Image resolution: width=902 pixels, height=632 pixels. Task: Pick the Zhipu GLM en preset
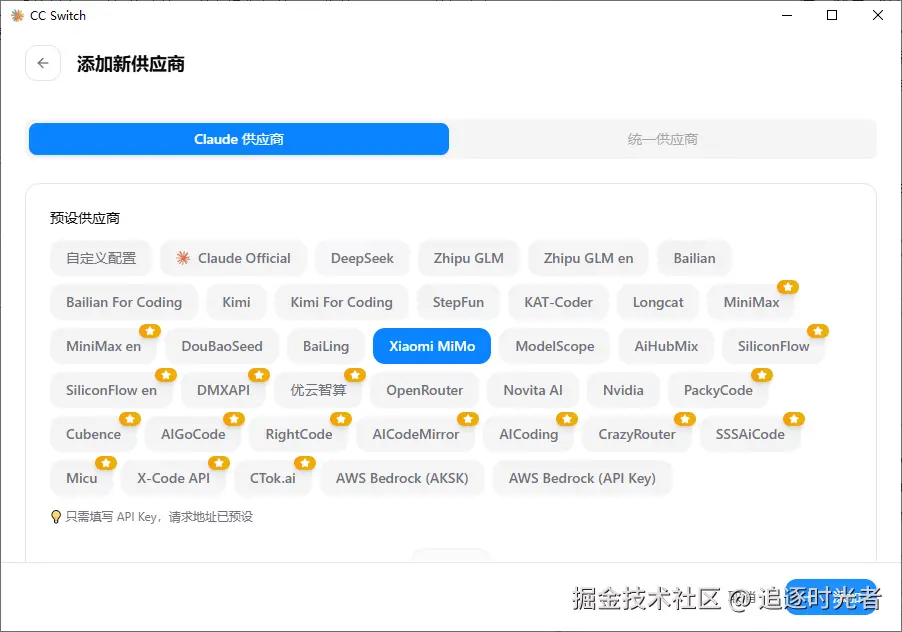click(x=588, y=258)
